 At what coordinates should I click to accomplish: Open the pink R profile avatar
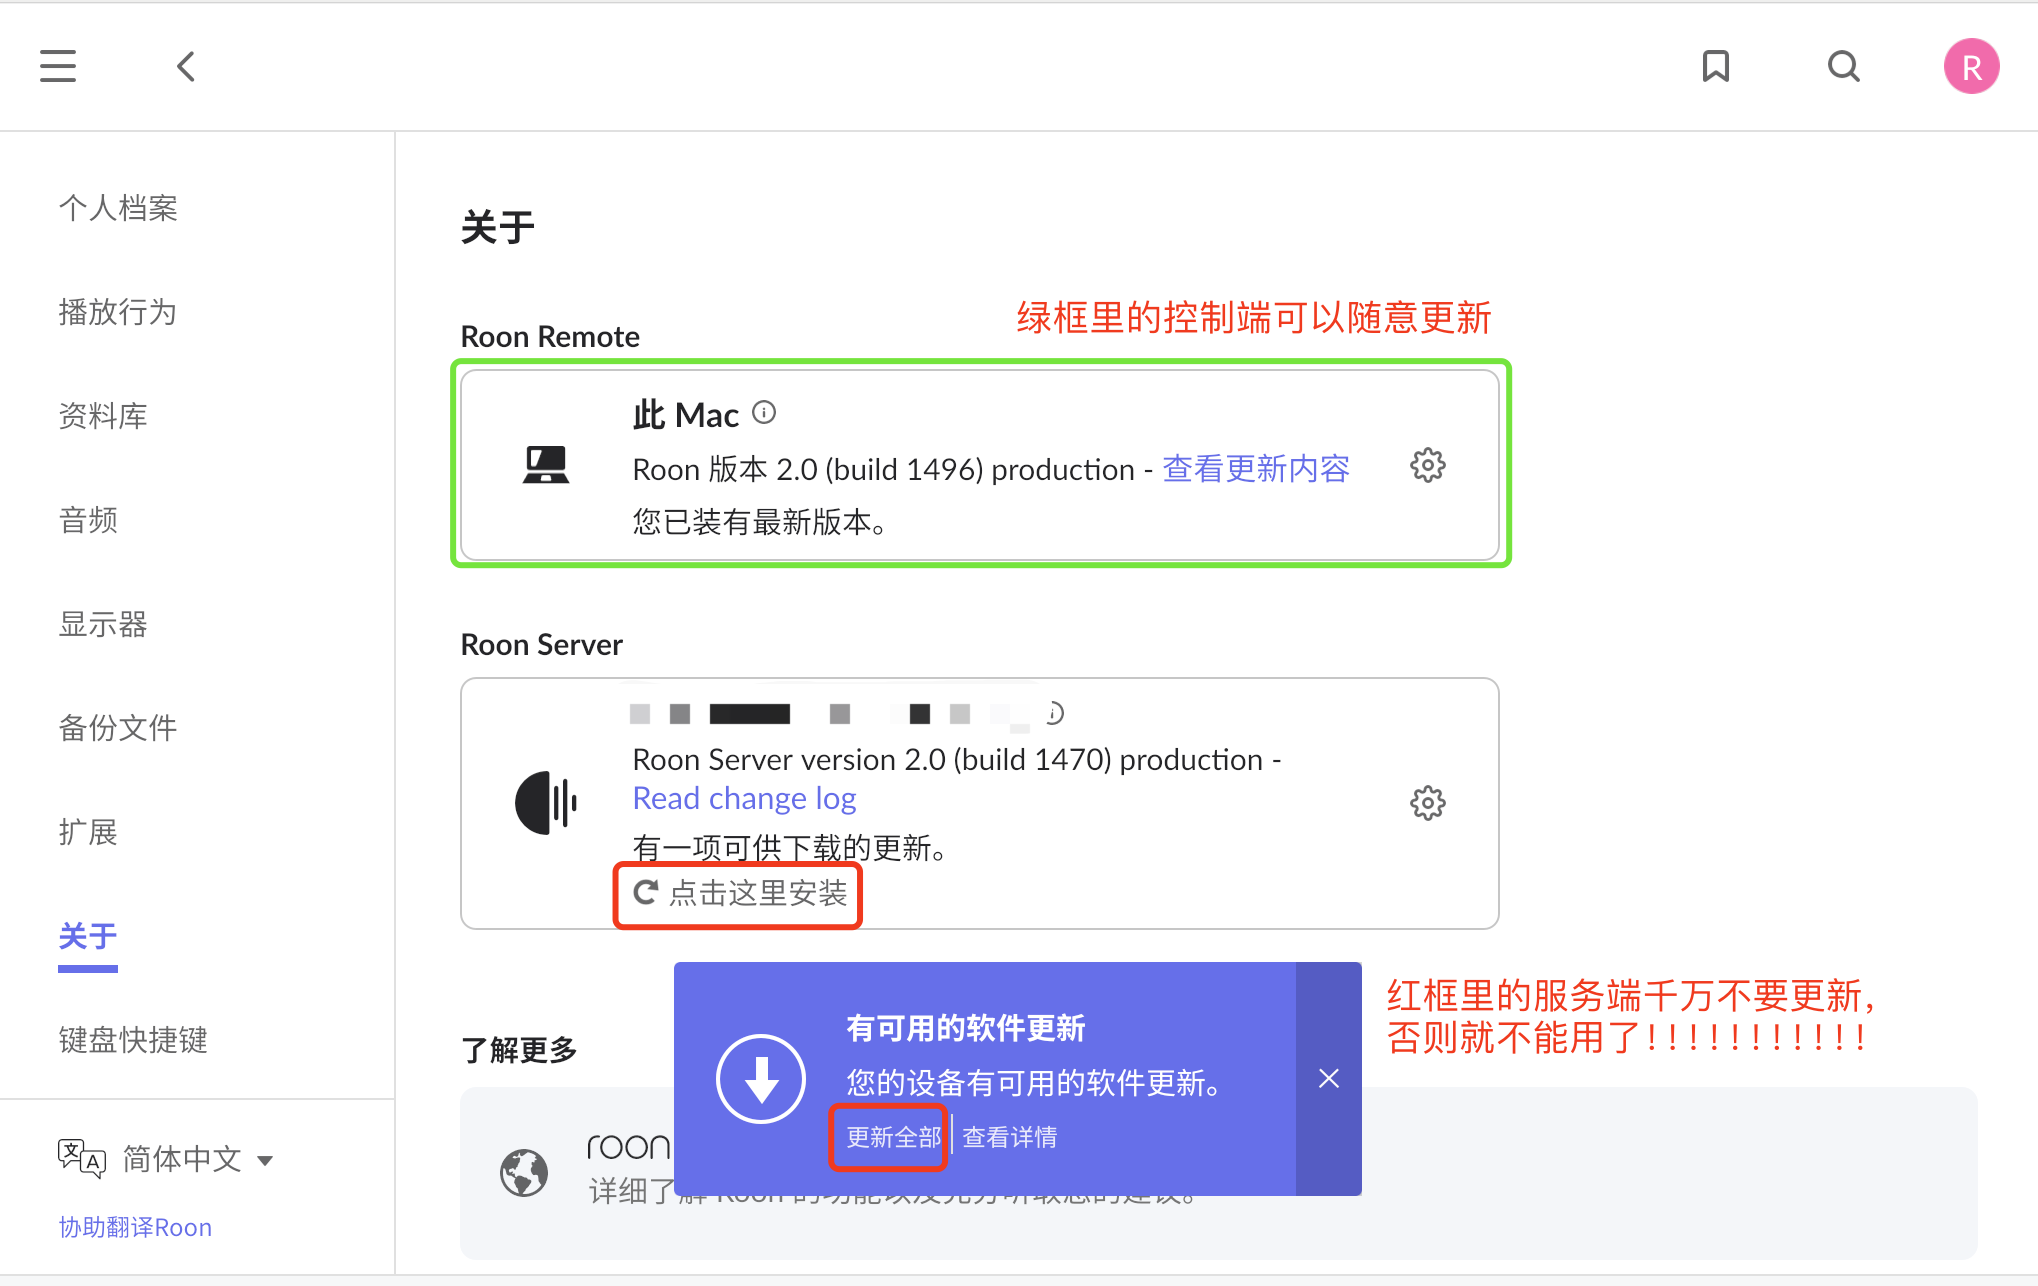coord(1971,67)
